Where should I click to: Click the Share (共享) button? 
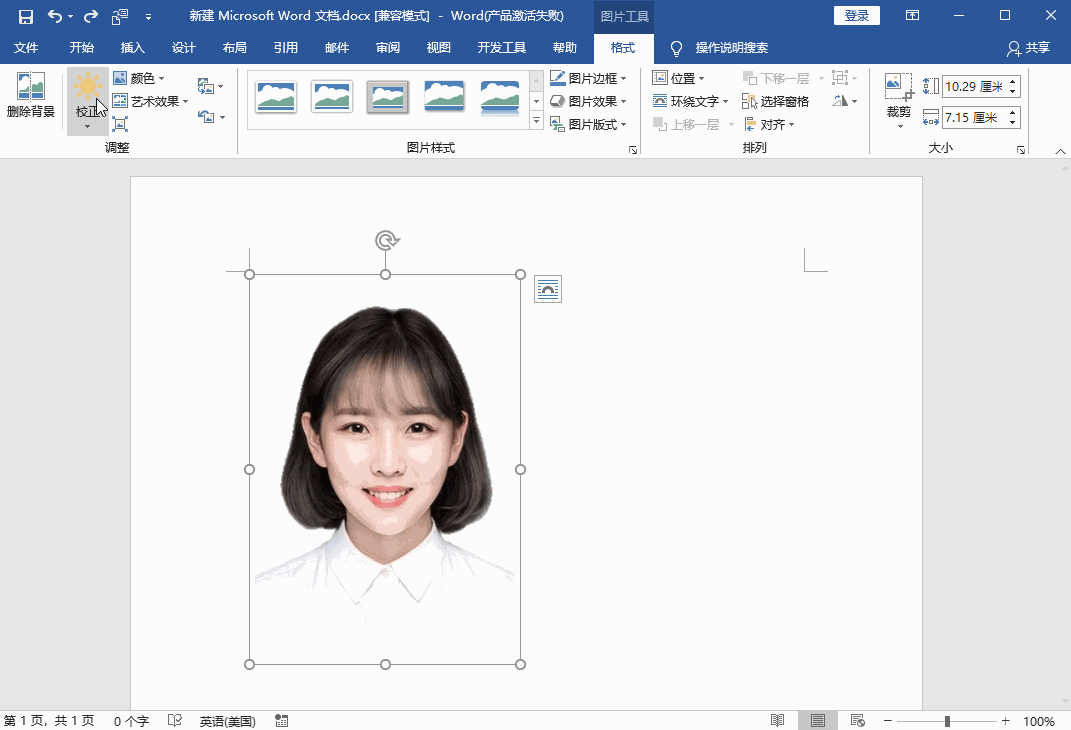(x=1029, y=48)
